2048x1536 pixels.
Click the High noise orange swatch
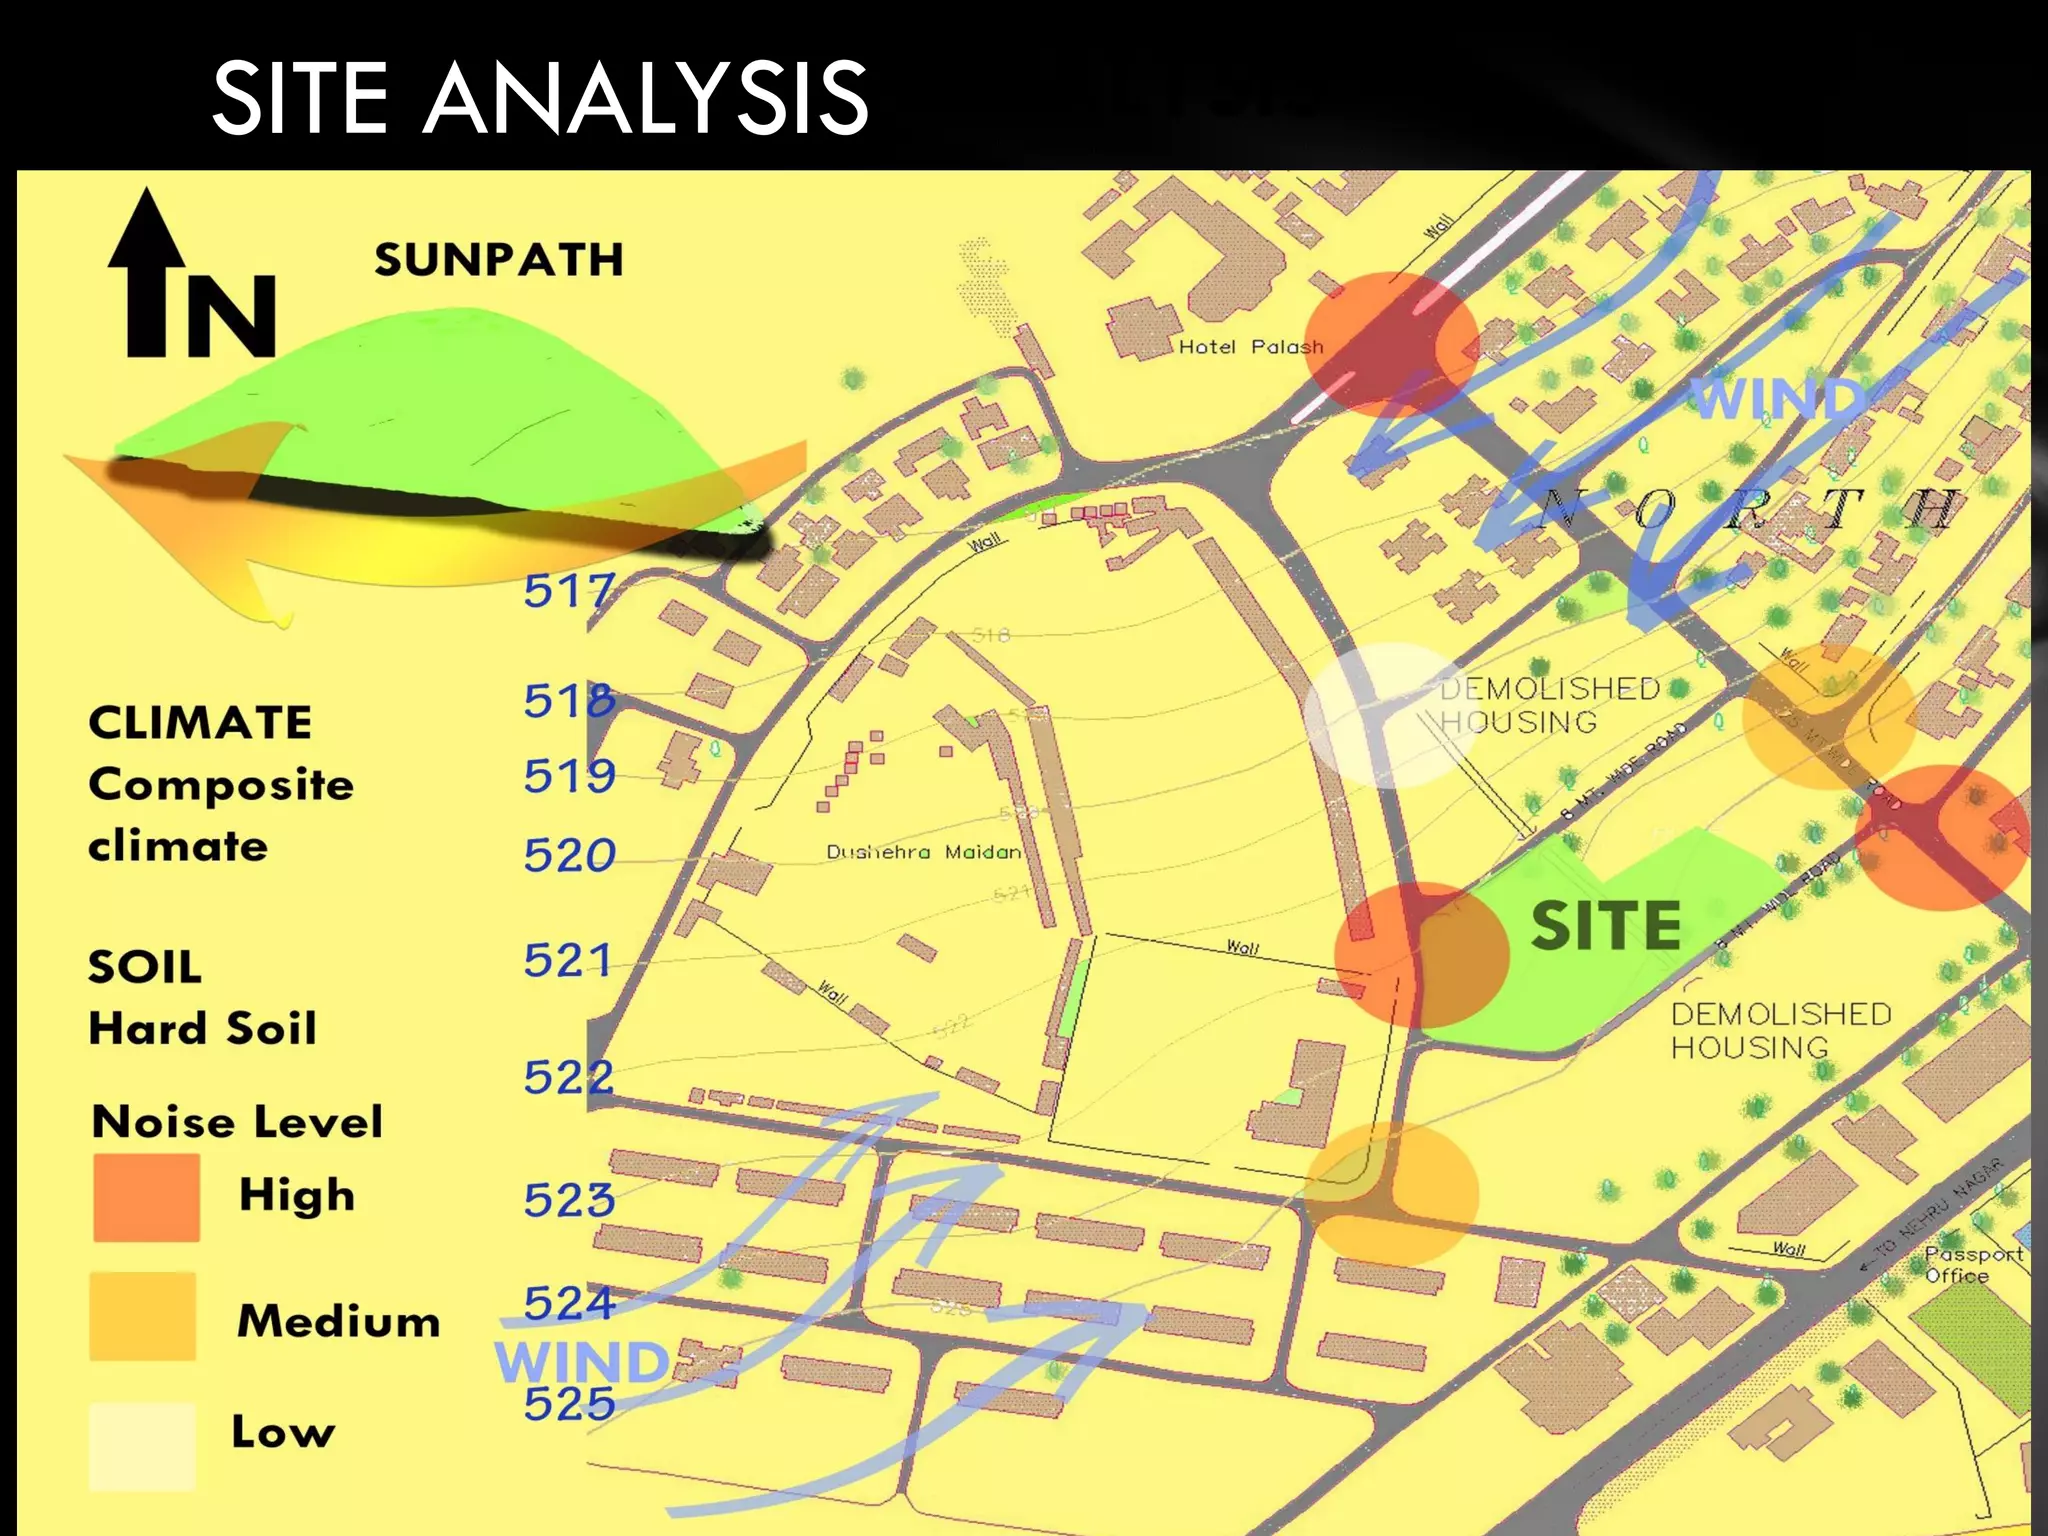coord(146,1197)
